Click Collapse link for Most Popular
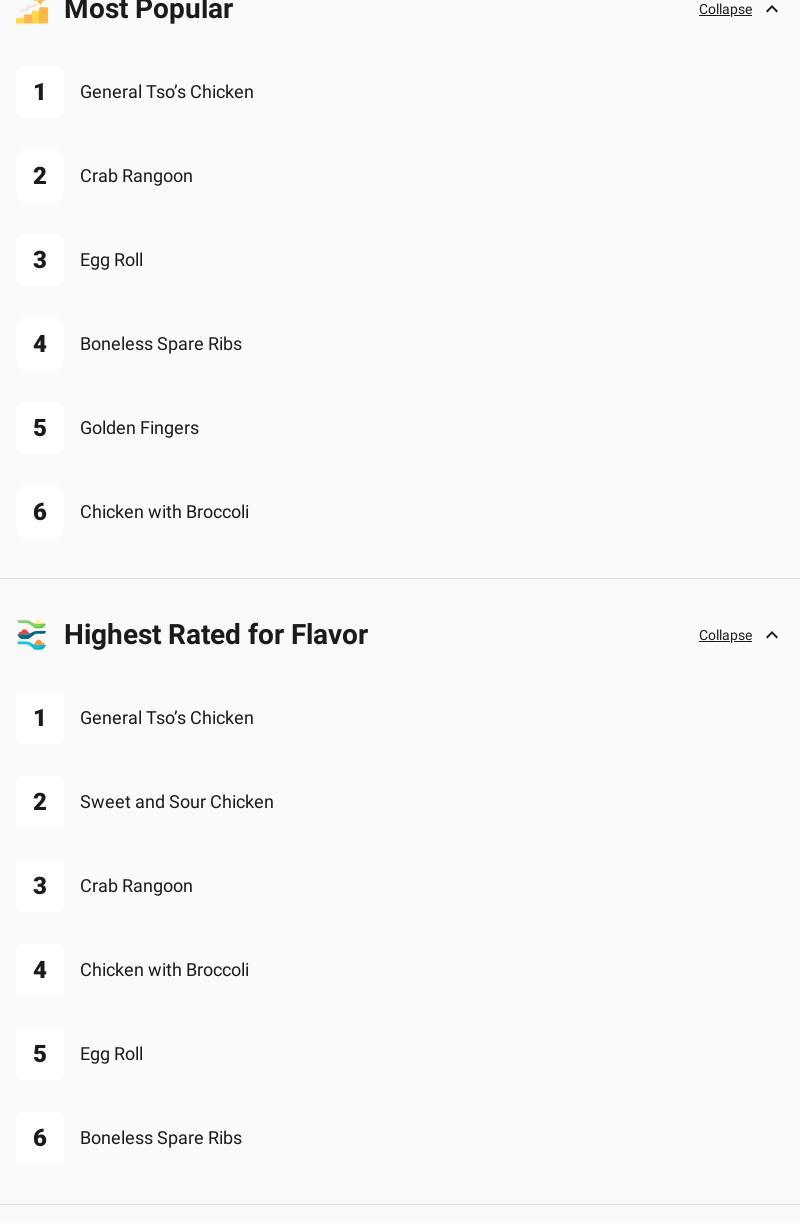The height and width of the screenshot is (1223, 800). (x=725, y=9)
